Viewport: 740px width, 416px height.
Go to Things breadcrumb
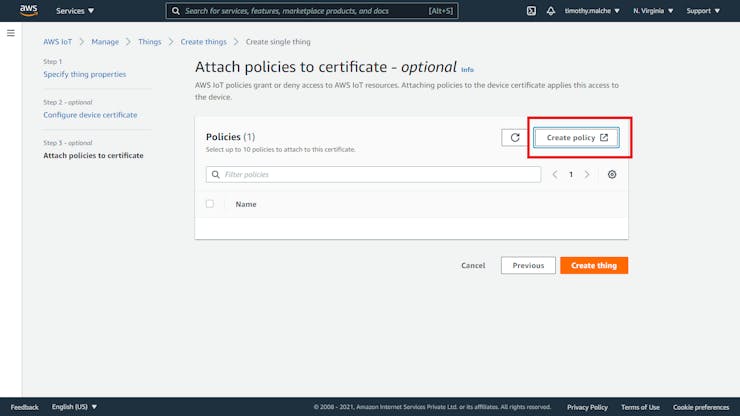(x=150, y=42)
